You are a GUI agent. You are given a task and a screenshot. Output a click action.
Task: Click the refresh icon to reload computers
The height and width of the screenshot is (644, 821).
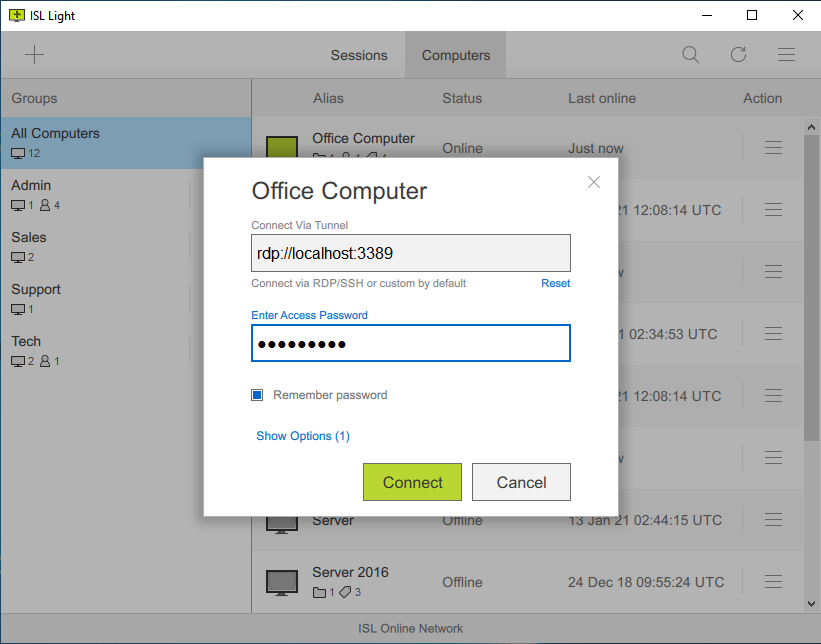click(x=739, y=54)
